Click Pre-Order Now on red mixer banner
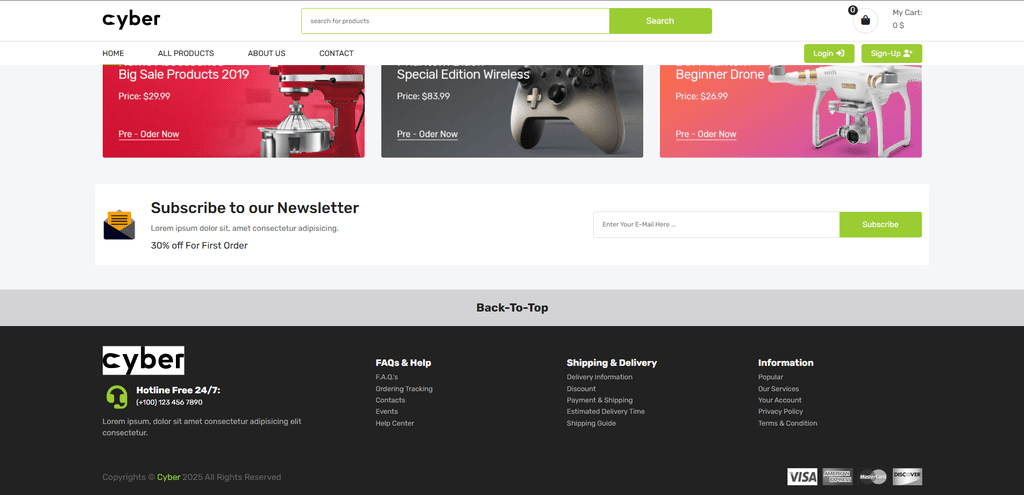Image resolution: width=1024 pixels, height=495 pixels. [x=149, y=135]
